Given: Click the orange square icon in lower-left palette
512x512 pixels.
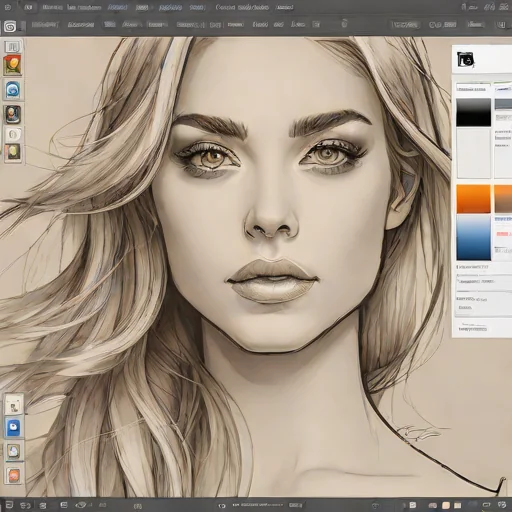Looking at the screenshot, I should (14, 475).
